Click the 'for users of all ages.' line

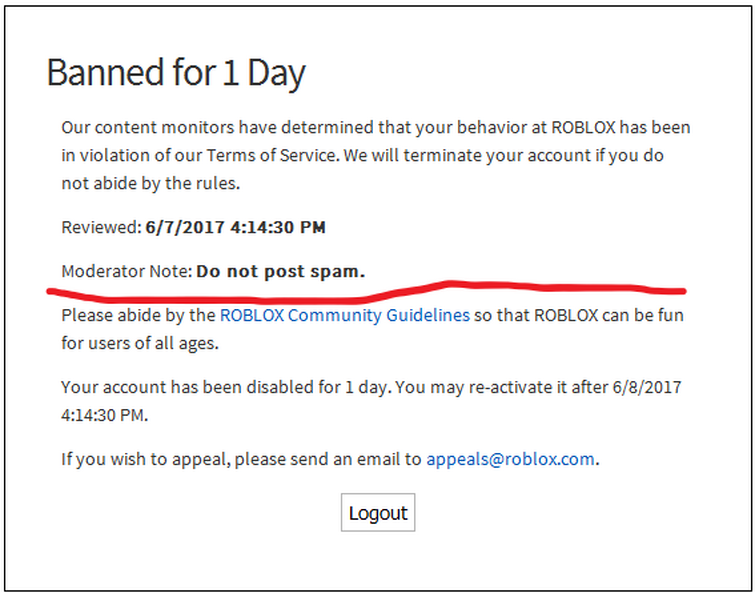(140, 343)
